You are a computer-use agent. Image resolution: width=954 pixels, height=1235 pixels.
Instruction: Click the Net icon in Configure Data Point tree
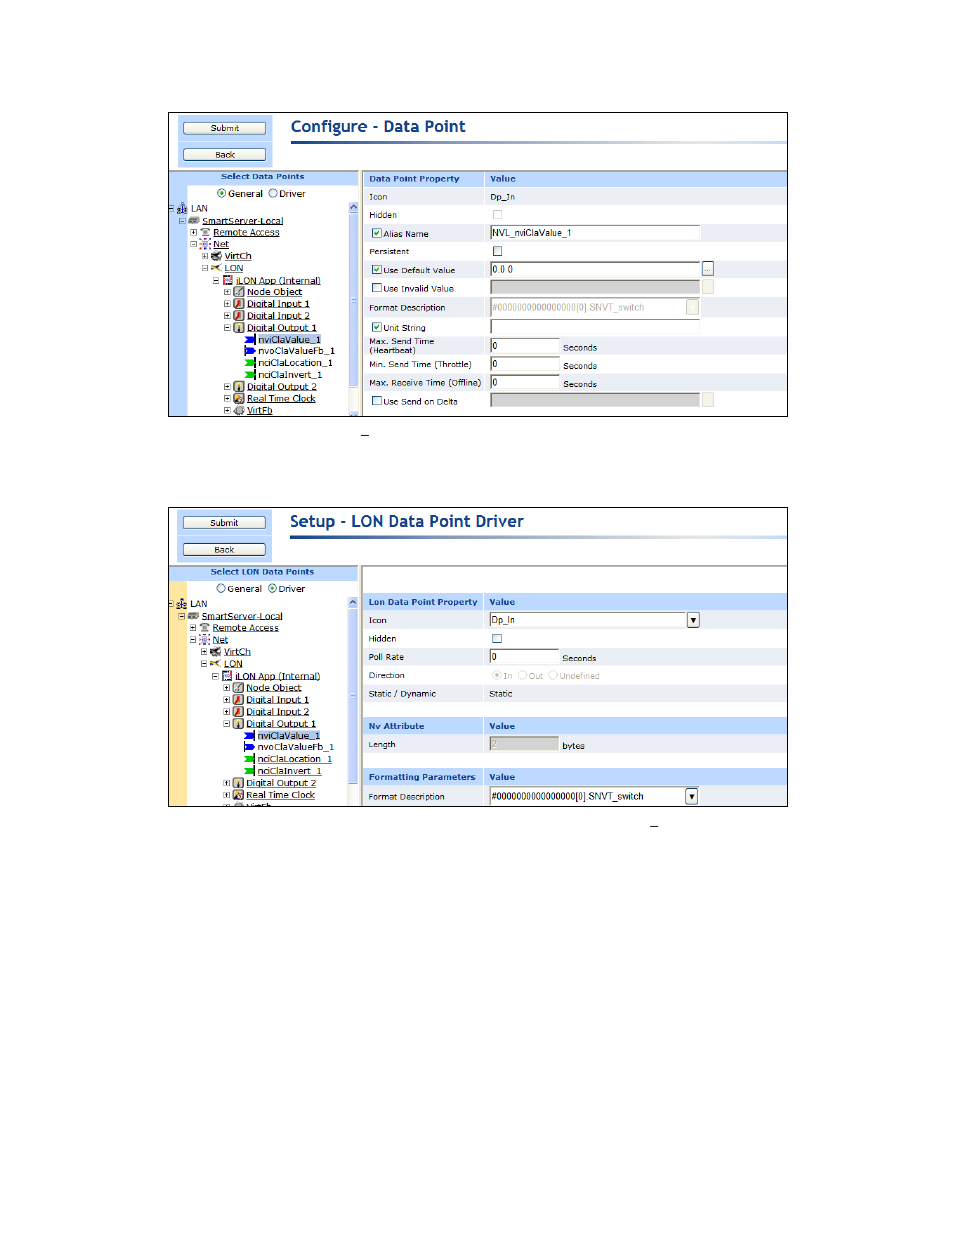click(x=205, y=244)
